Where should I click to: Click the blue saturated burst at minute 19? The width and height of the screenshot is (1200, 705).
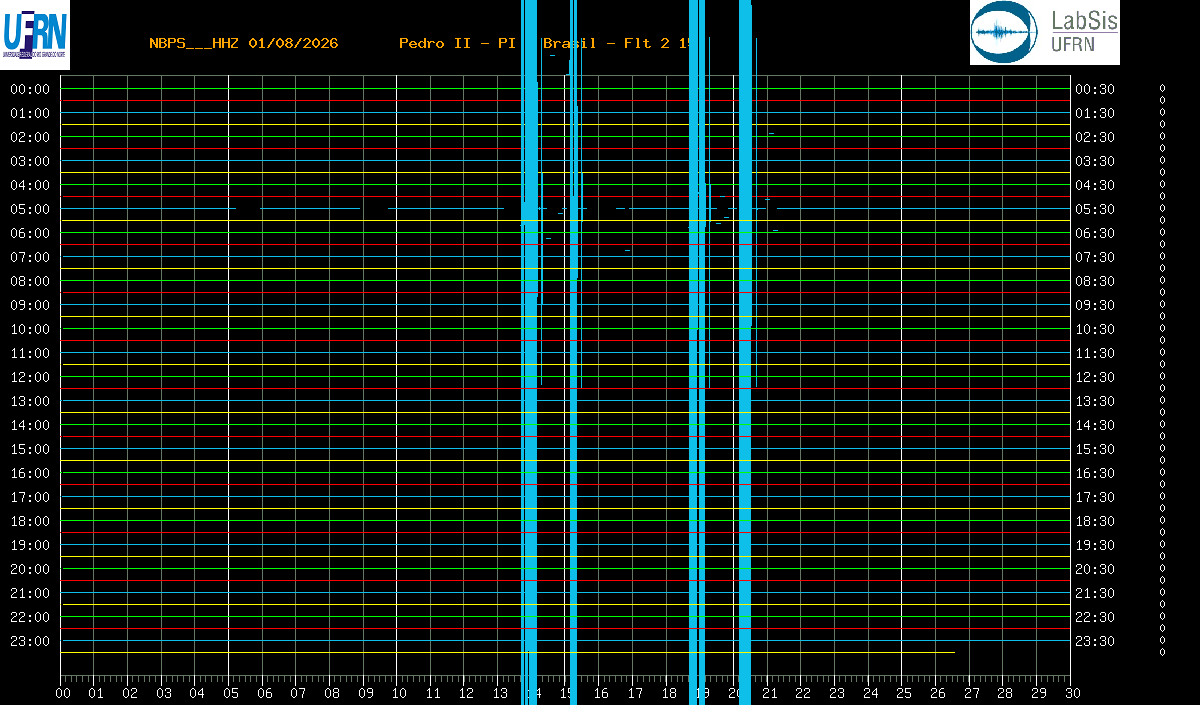tap(697, 352)
